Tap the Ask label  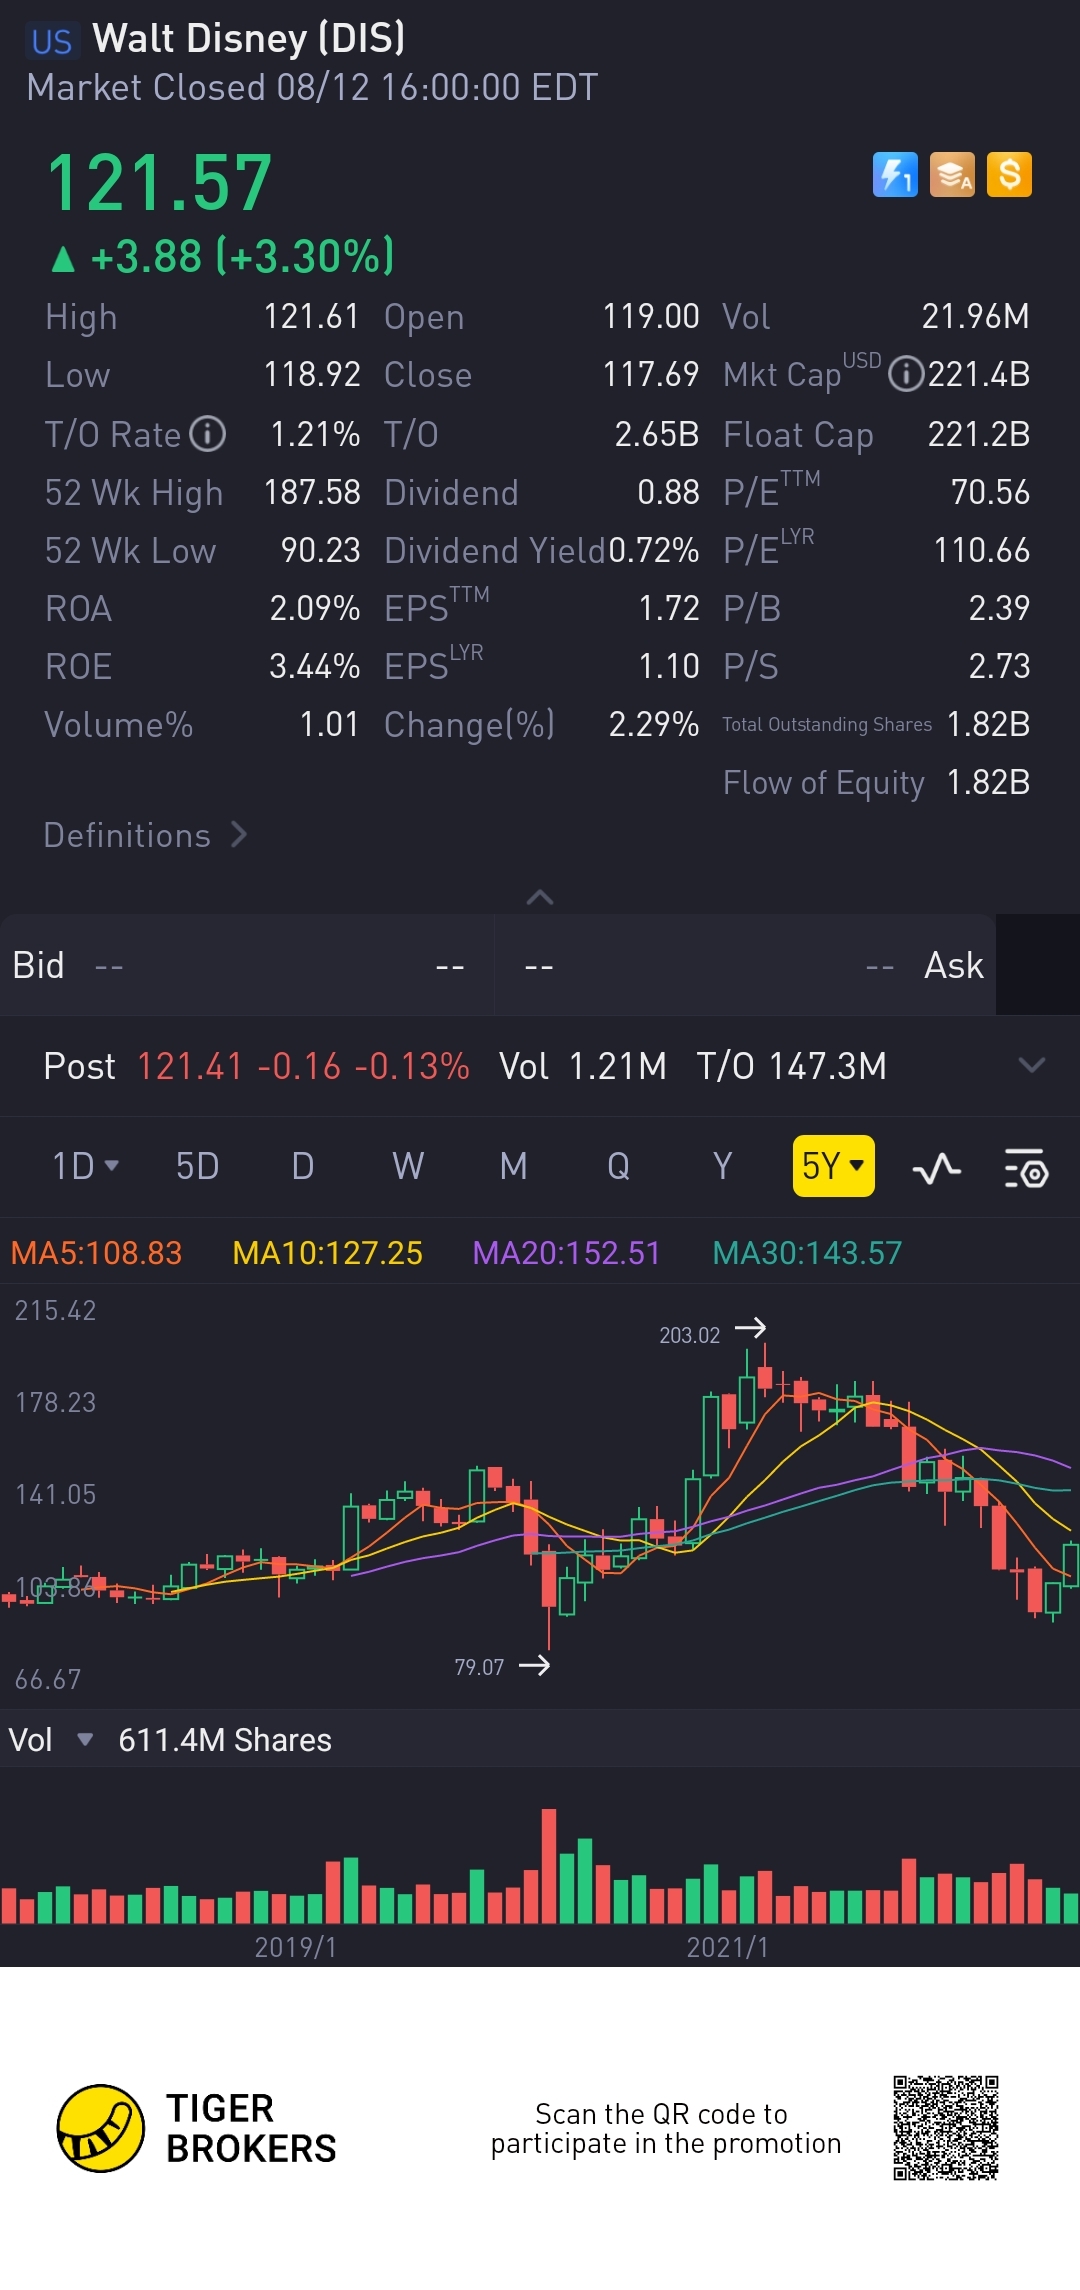tap(954, 966)
